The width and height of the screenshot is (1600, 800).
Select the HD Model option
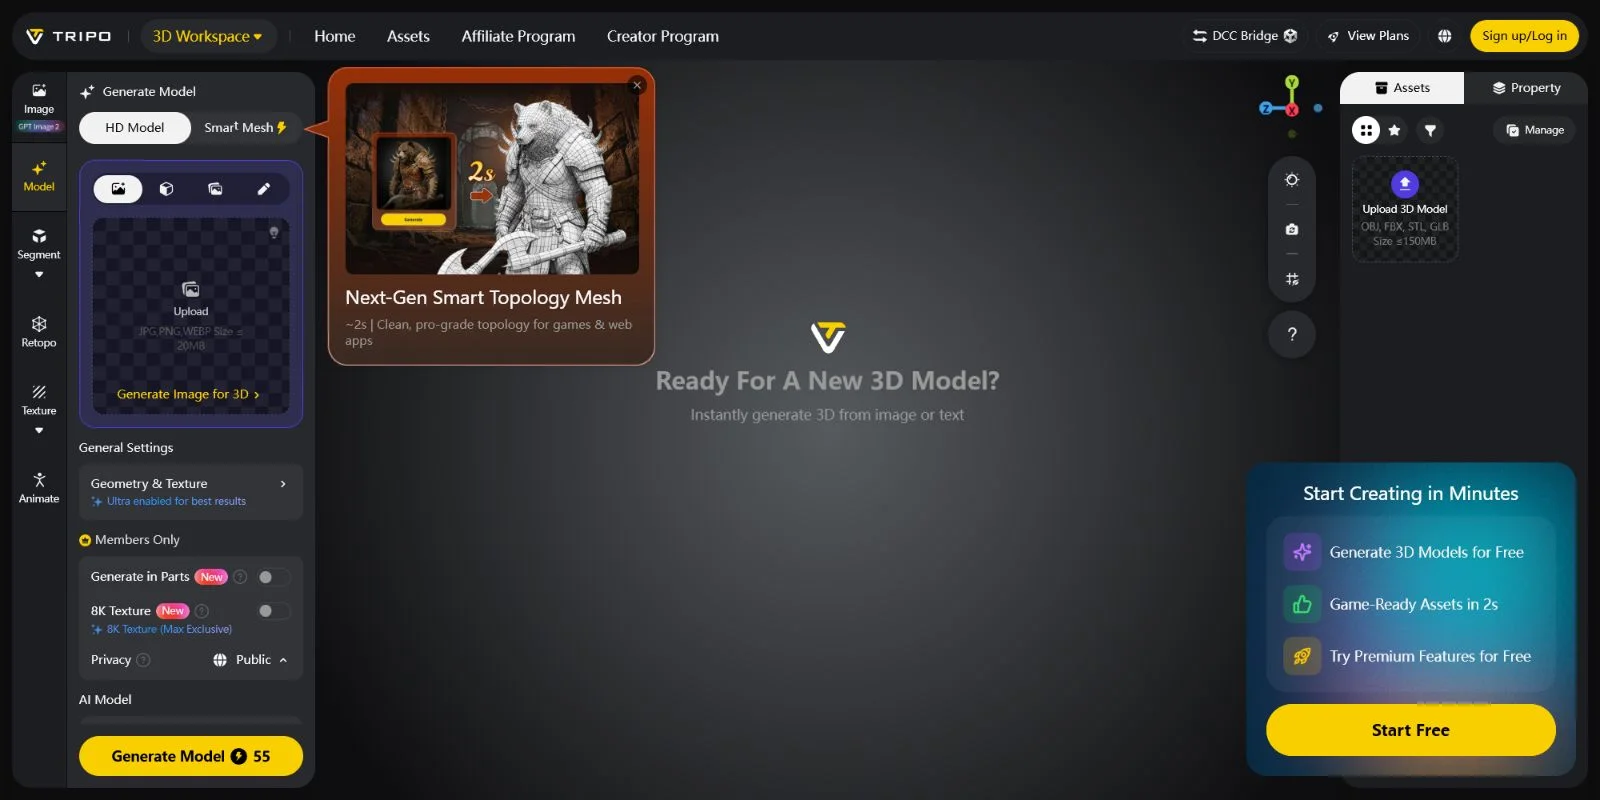point(135,128)
